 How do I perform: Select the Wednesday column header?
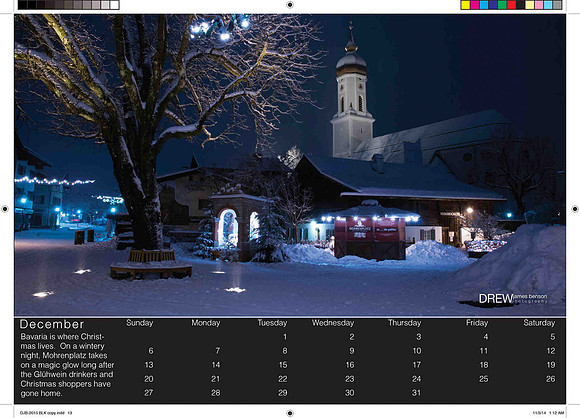click(x=333, y=323)
